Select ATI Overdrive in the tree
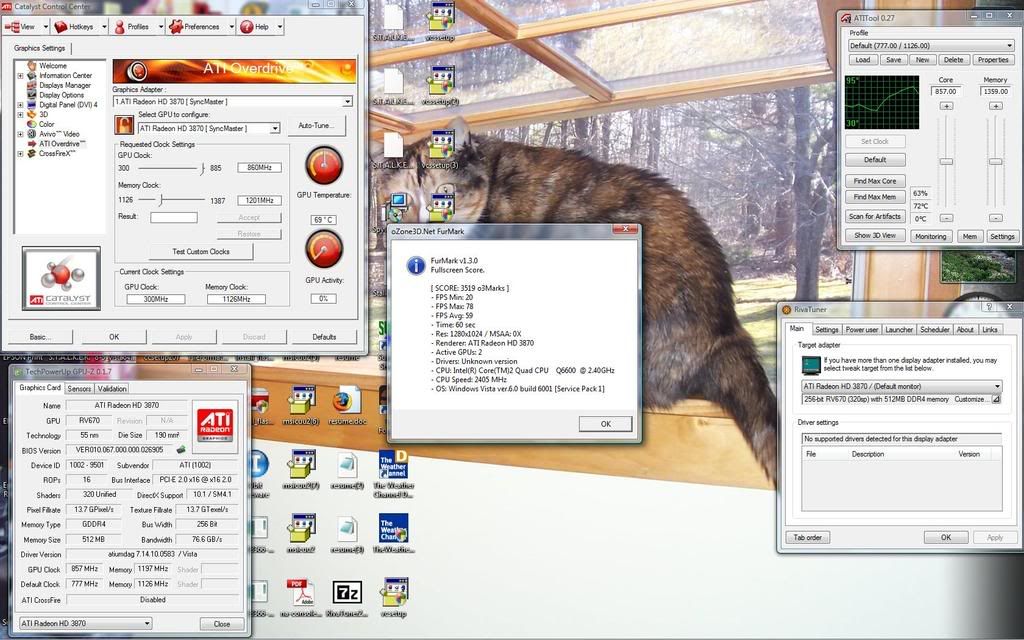 pyautogui.click(x=62, y=144)
